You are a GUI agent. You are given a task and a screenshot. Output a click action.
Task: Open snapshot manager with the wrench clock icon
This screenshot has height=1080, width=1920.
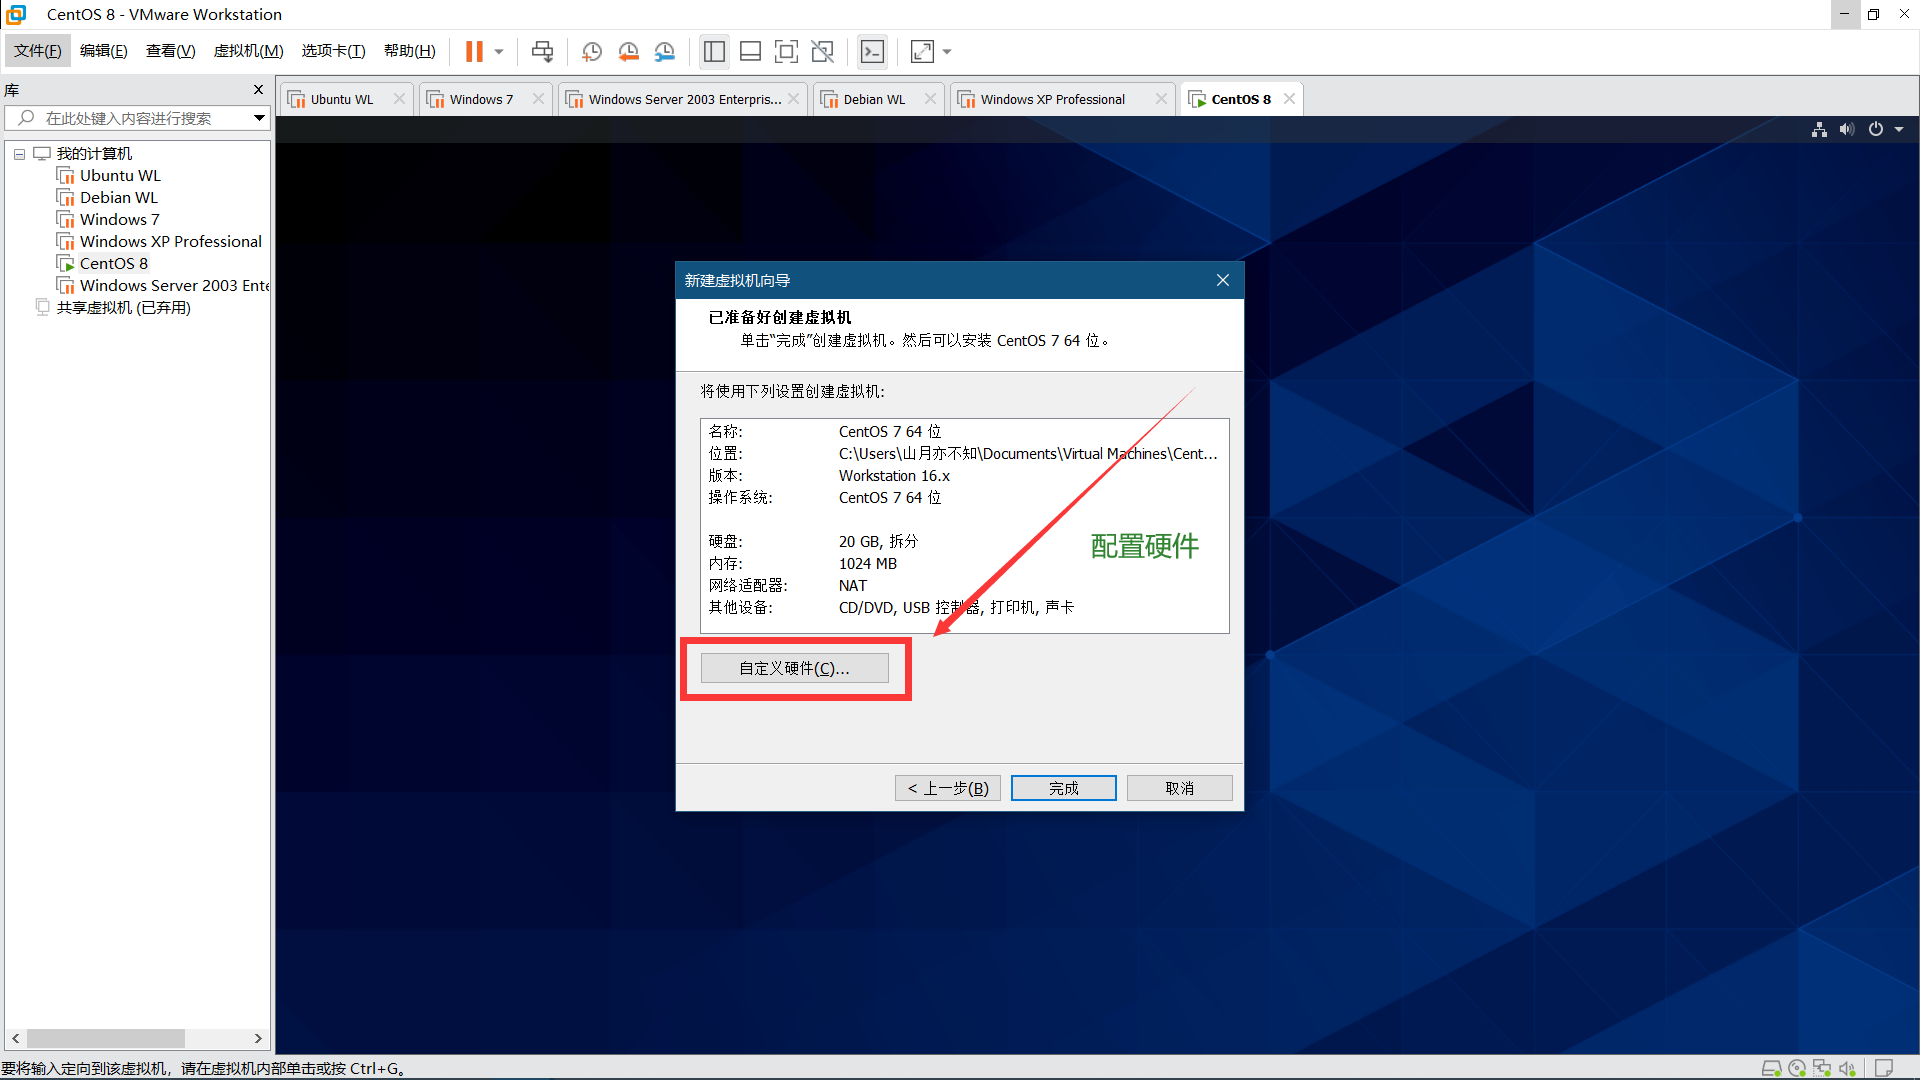tap(665, 51)
